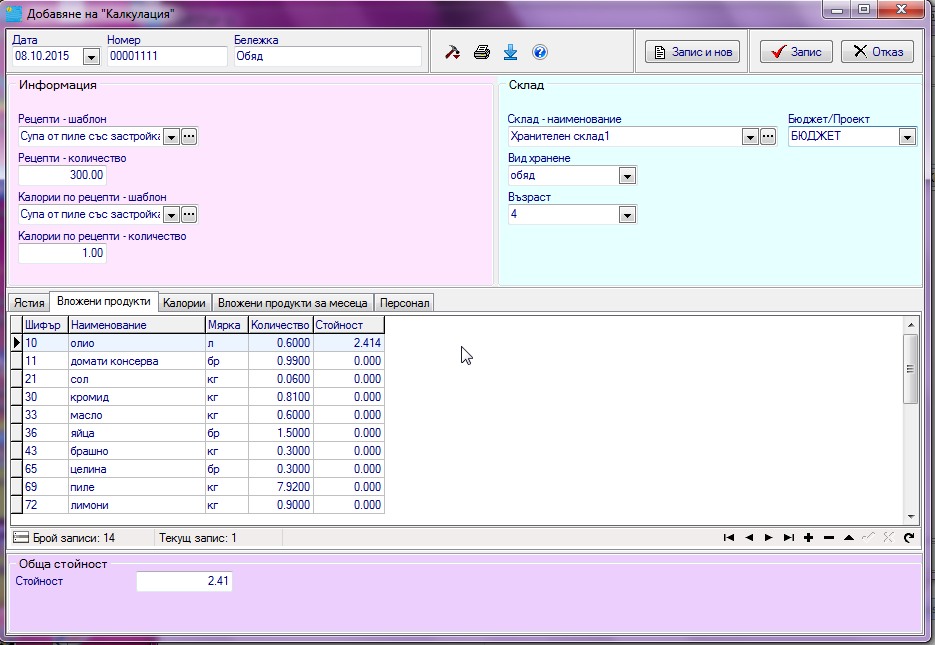935x645 pixels.
Task: Click the Рецепти - количество field showing 300.00
Action: coord(62,175)
